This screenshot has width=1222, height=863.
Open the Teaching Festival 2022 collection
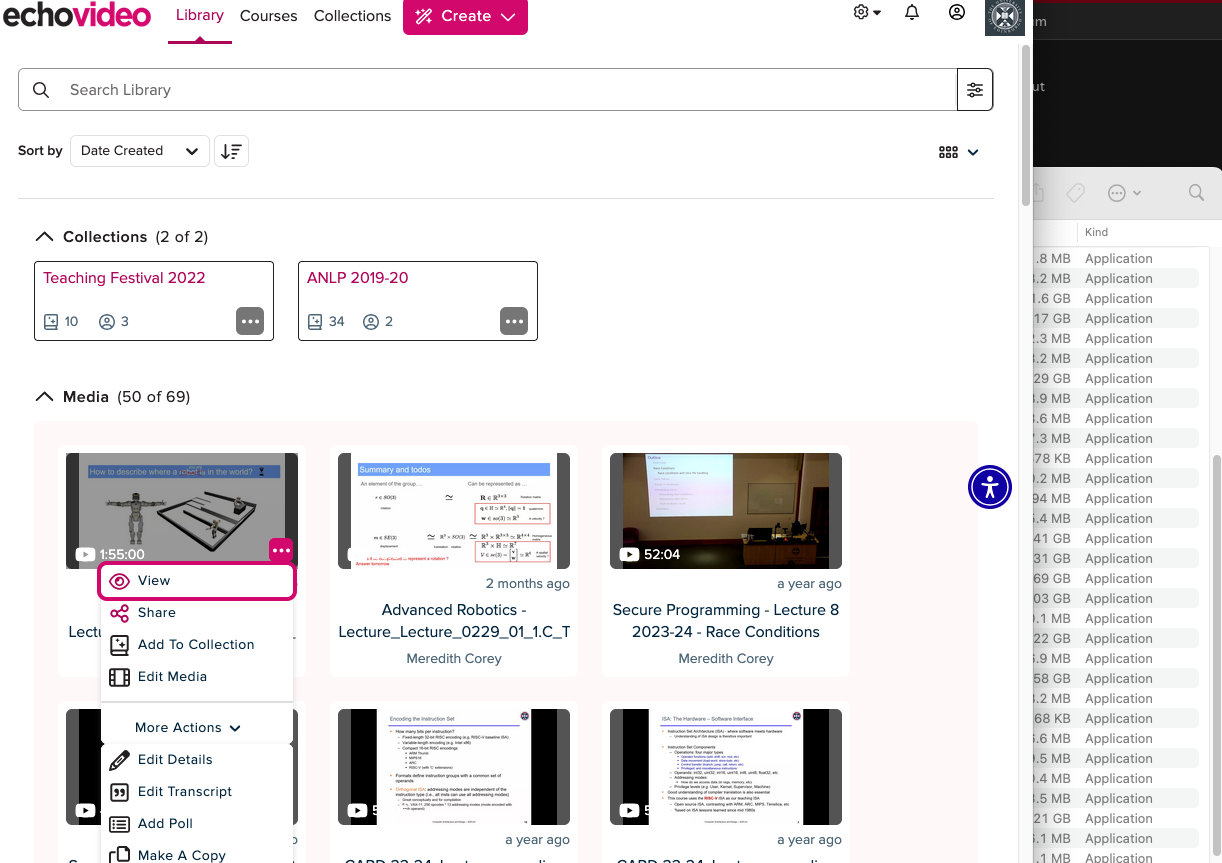tap(124, 278)
